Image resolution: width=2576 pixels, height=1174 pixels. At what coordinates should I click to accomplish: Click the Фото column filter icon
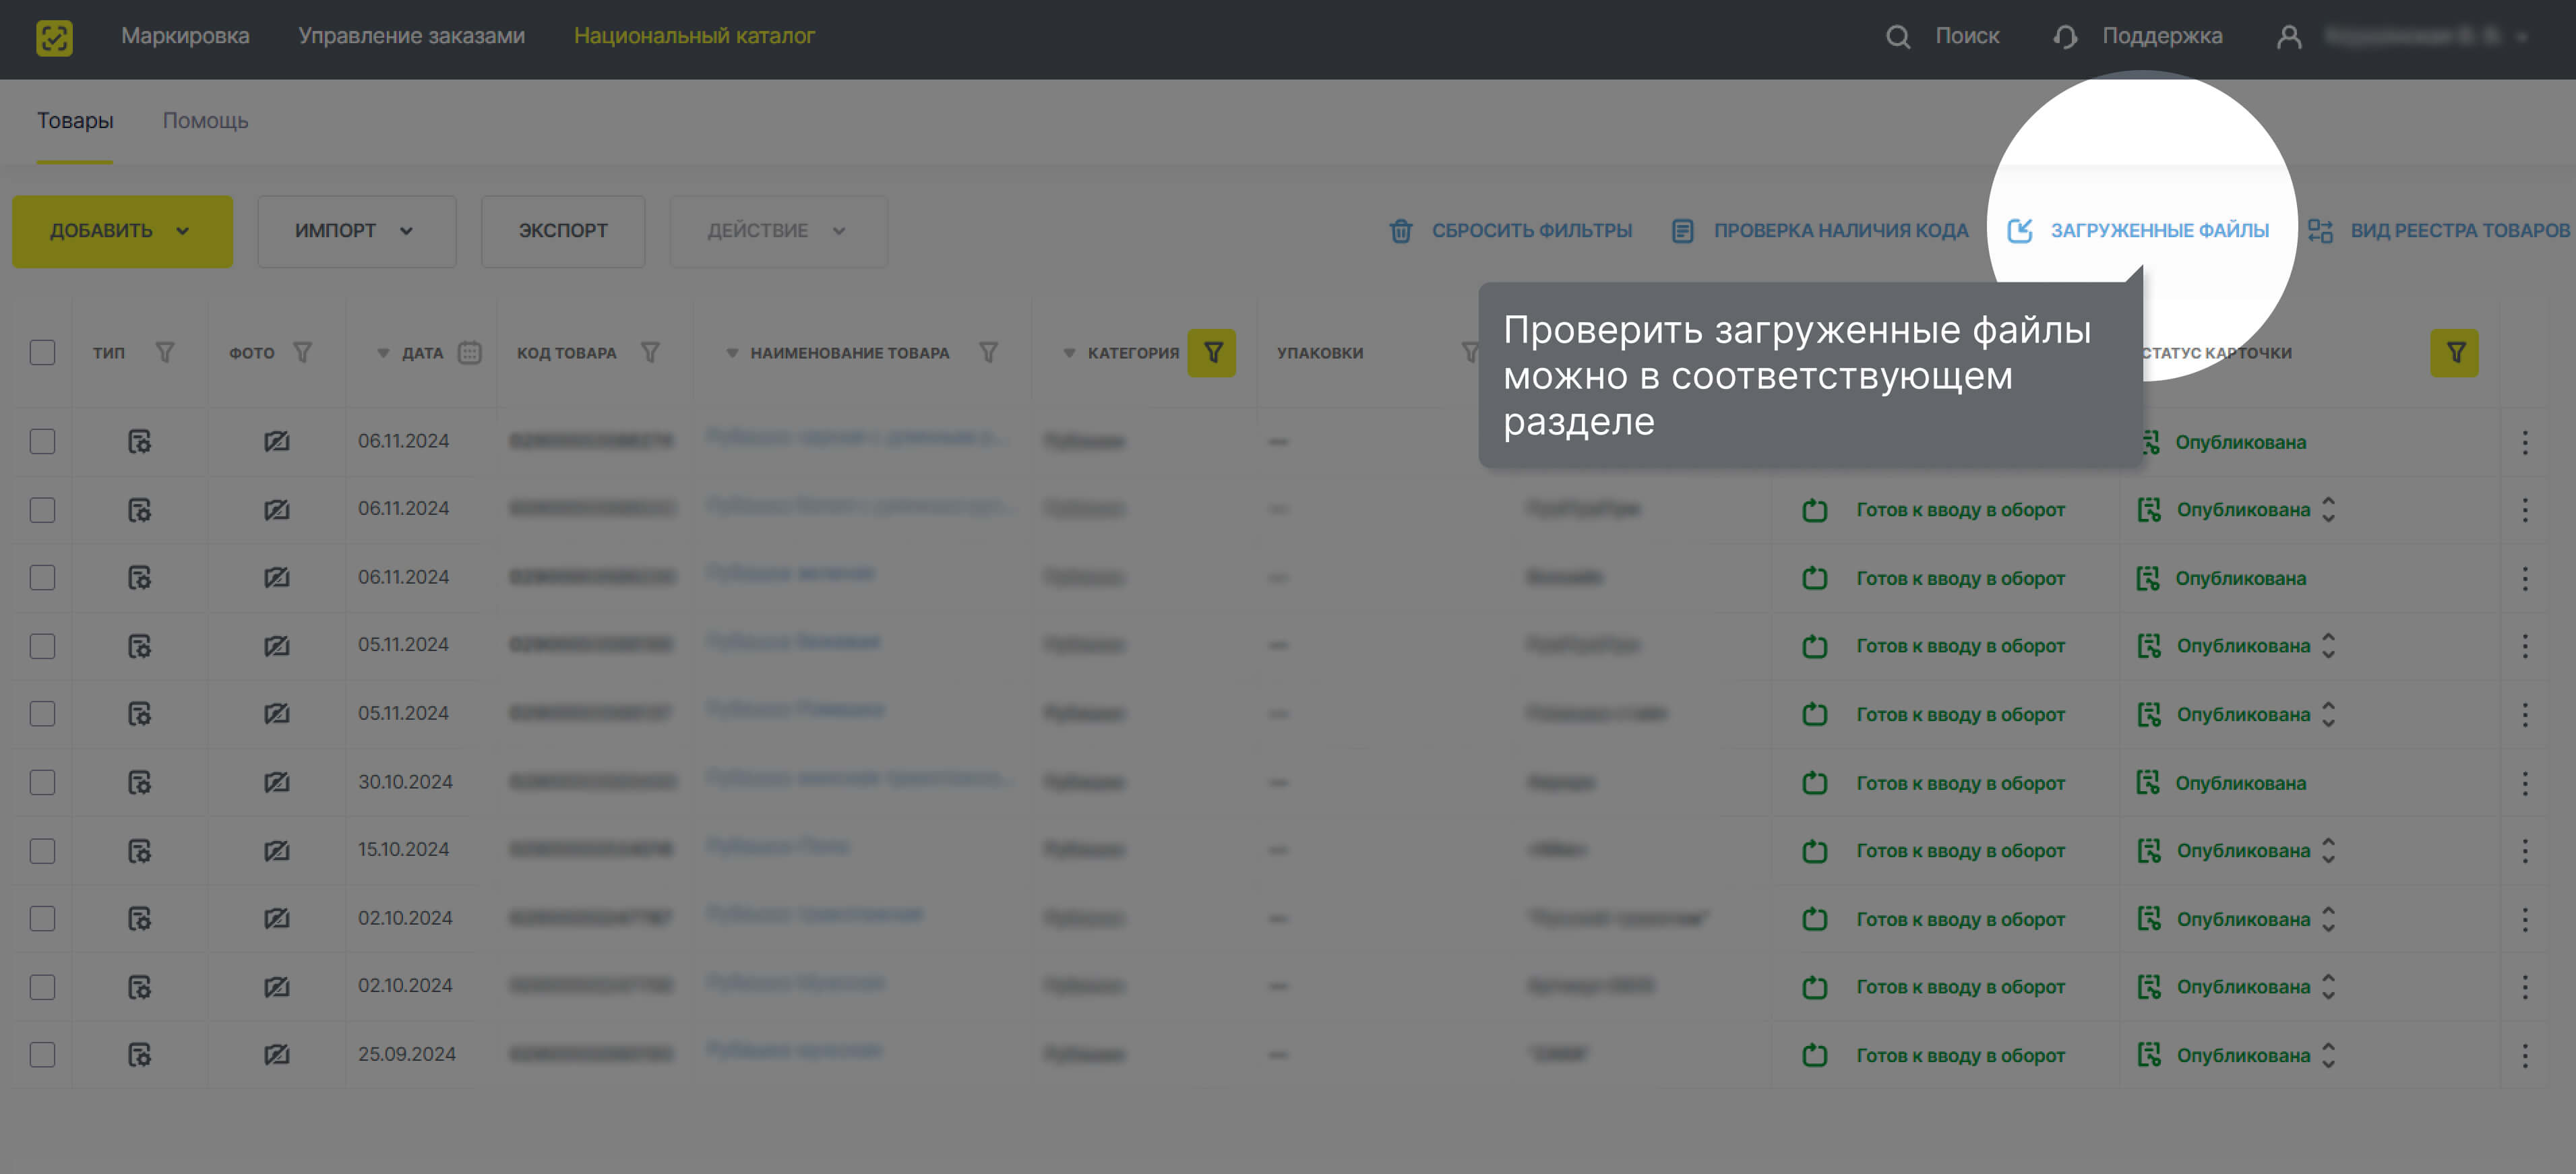tap(302, 353)
